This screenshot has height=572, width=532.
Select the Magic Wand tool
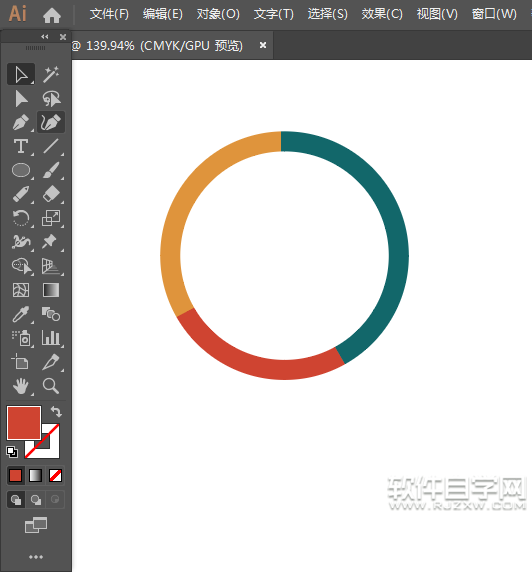click(51, 74)
